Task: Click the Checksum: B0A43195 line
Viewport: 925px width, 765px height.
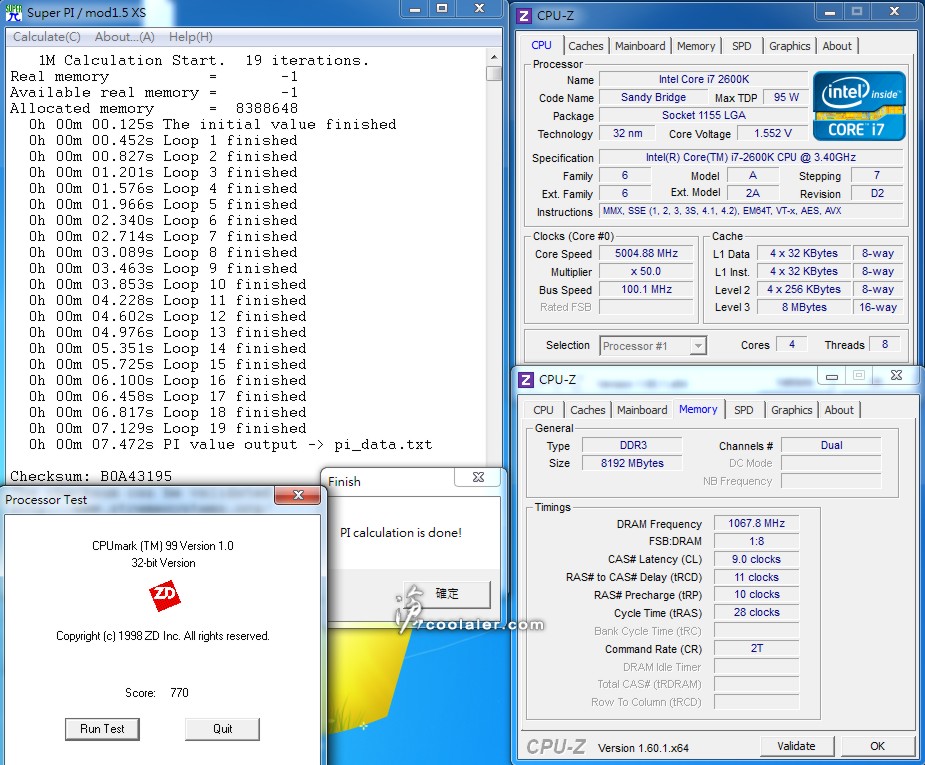Action: [x=91, y=477]
